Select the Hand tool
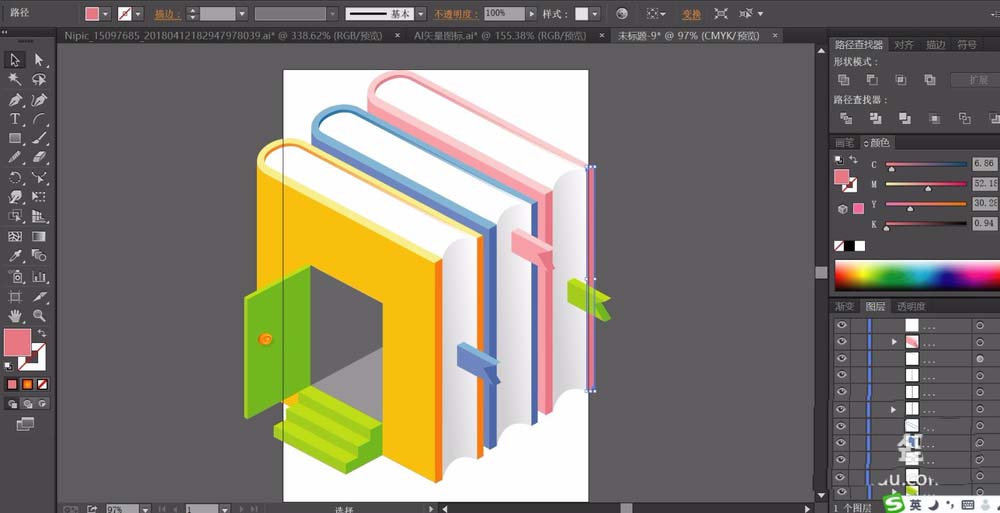This screenshot has height=513, width=1000. pos(15,315)
